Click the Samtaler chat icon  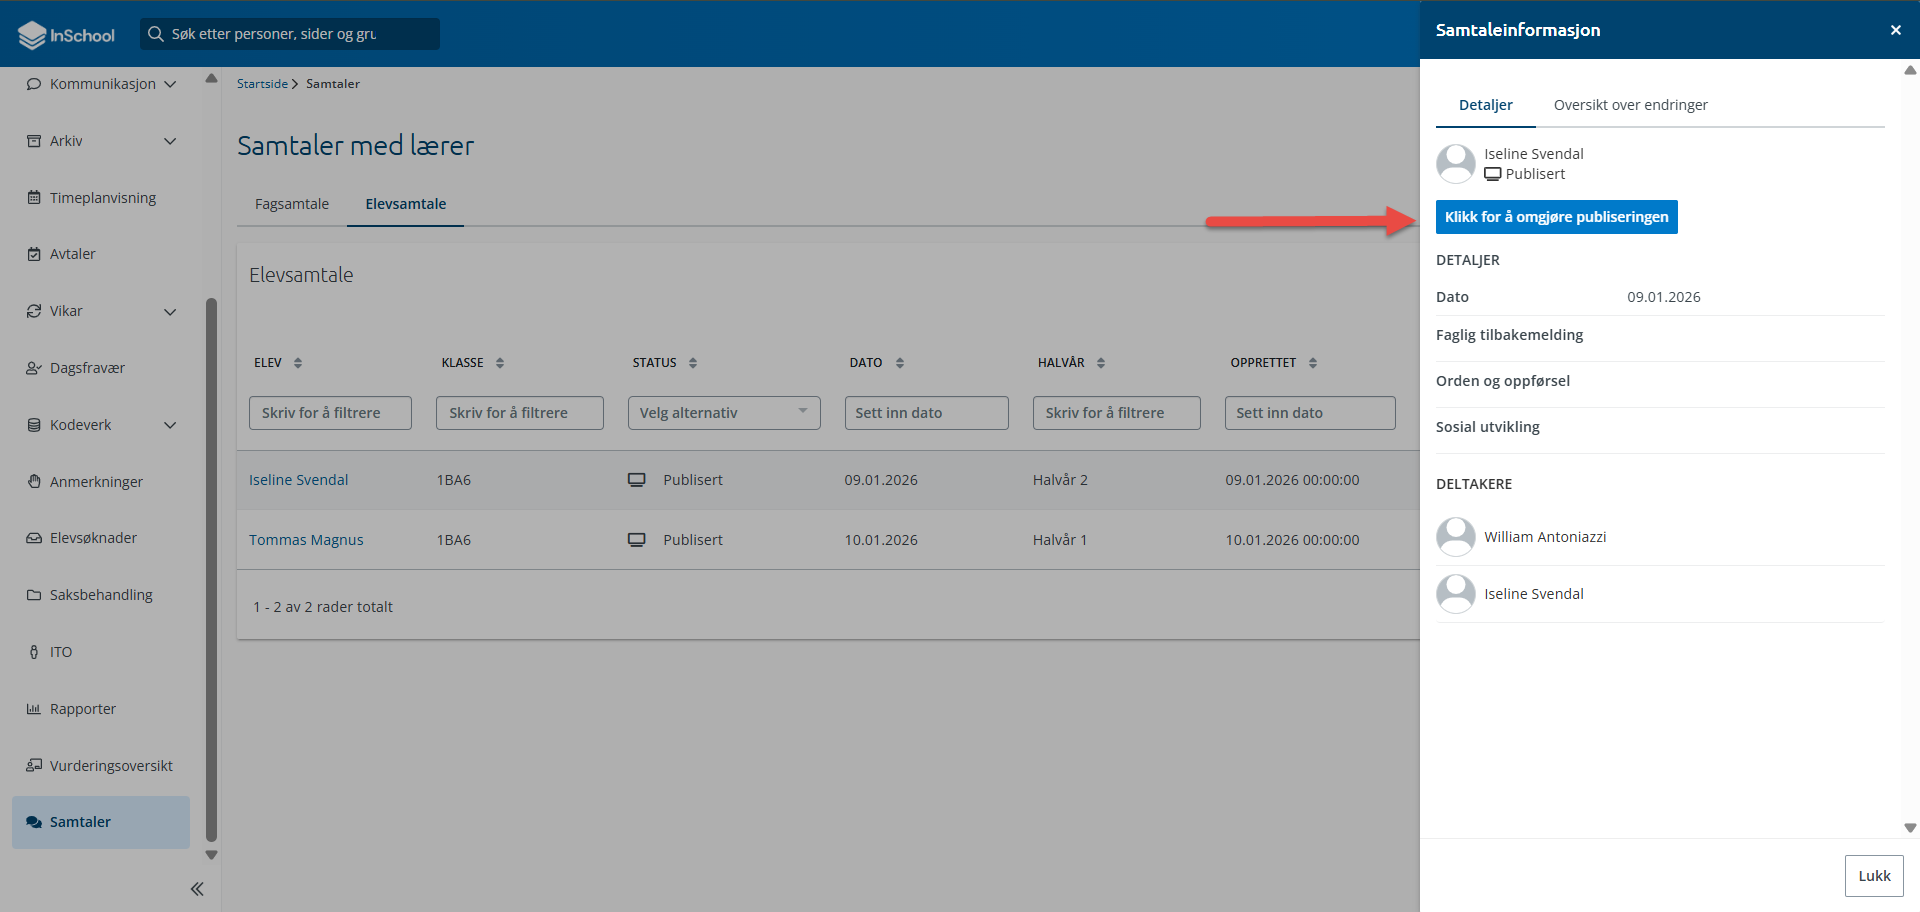pos(34,822)
